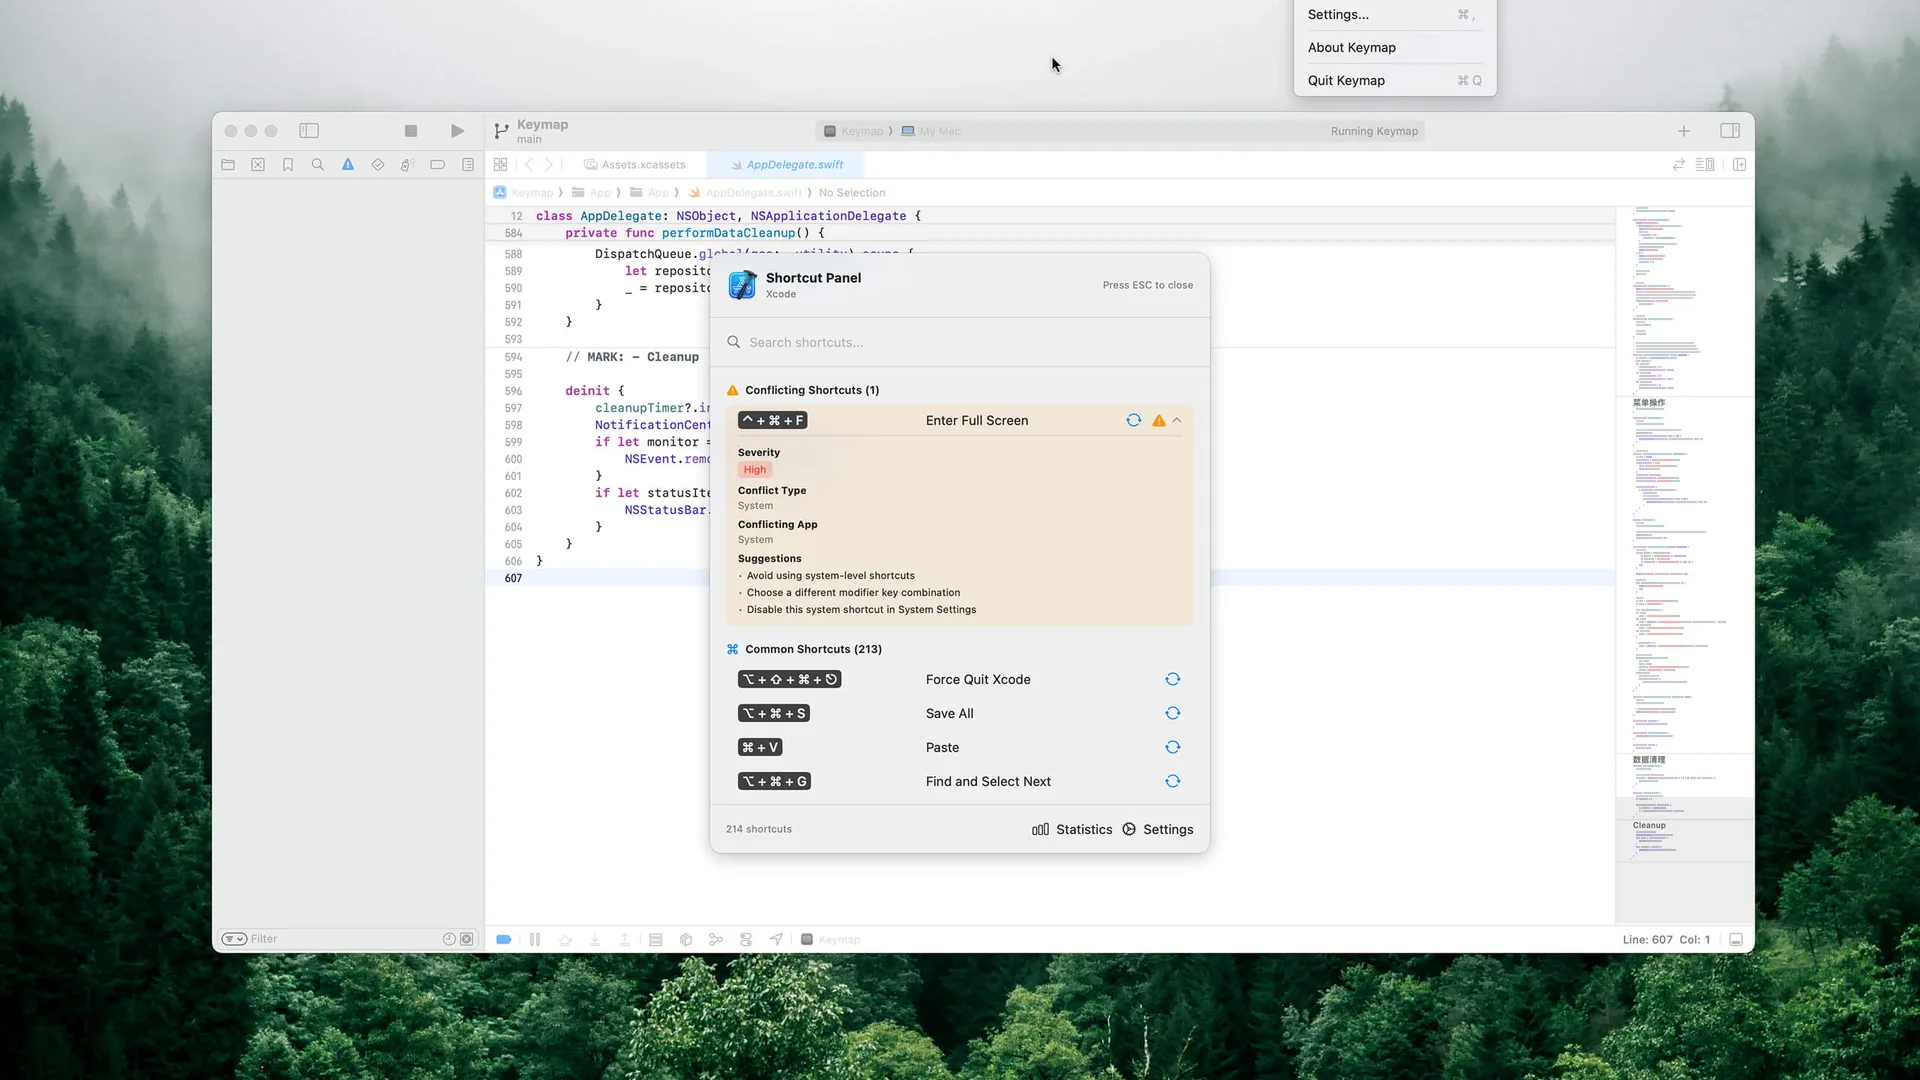The width and height of the screenshot is (1920, 1080).
Task: Open the project navigator folder icon
Action: pos(228,165)
